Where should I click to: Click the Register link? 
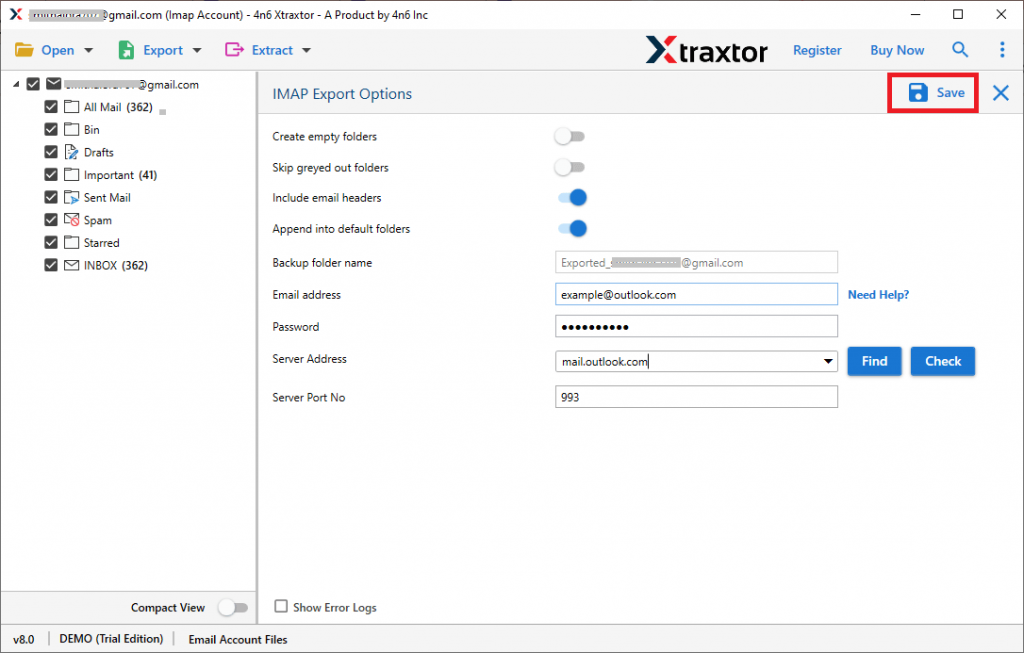tap(817, 50)
